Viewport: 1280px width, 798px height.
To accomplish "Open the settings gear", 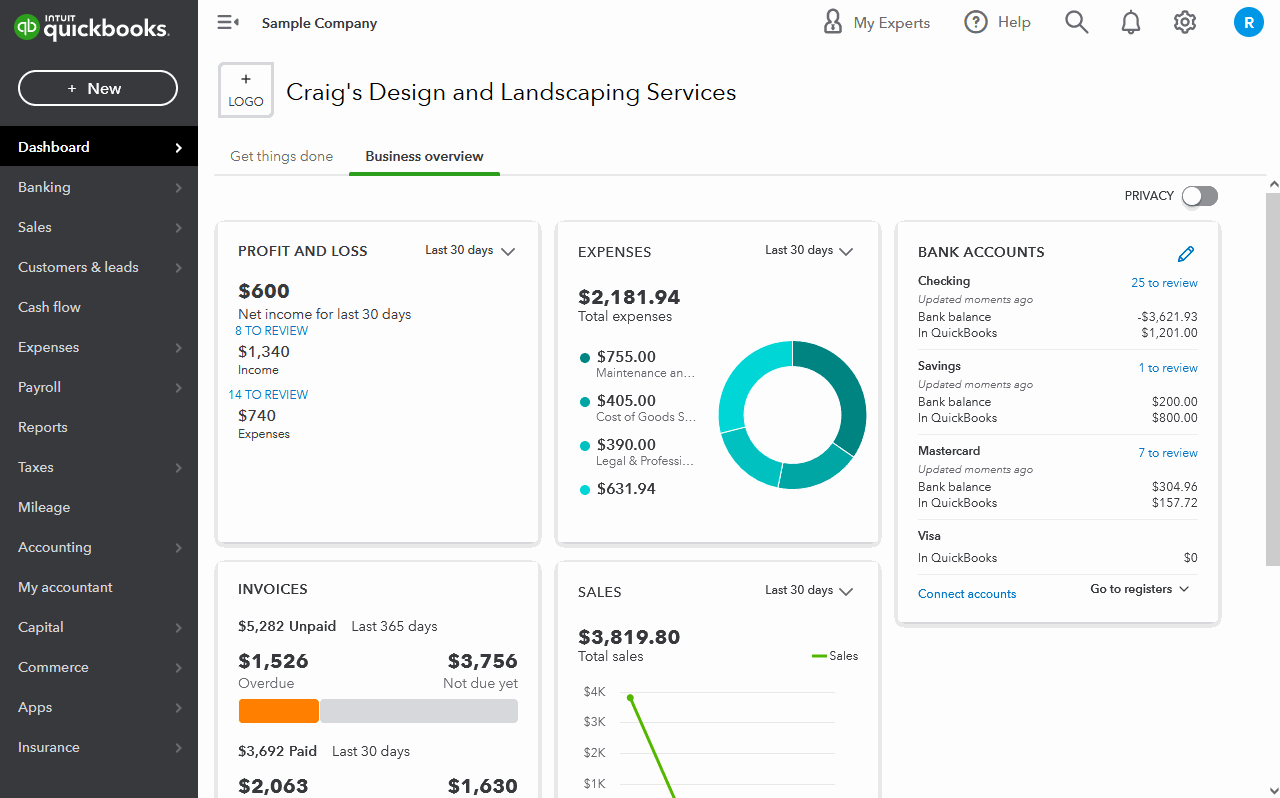I will point(1185,22).
